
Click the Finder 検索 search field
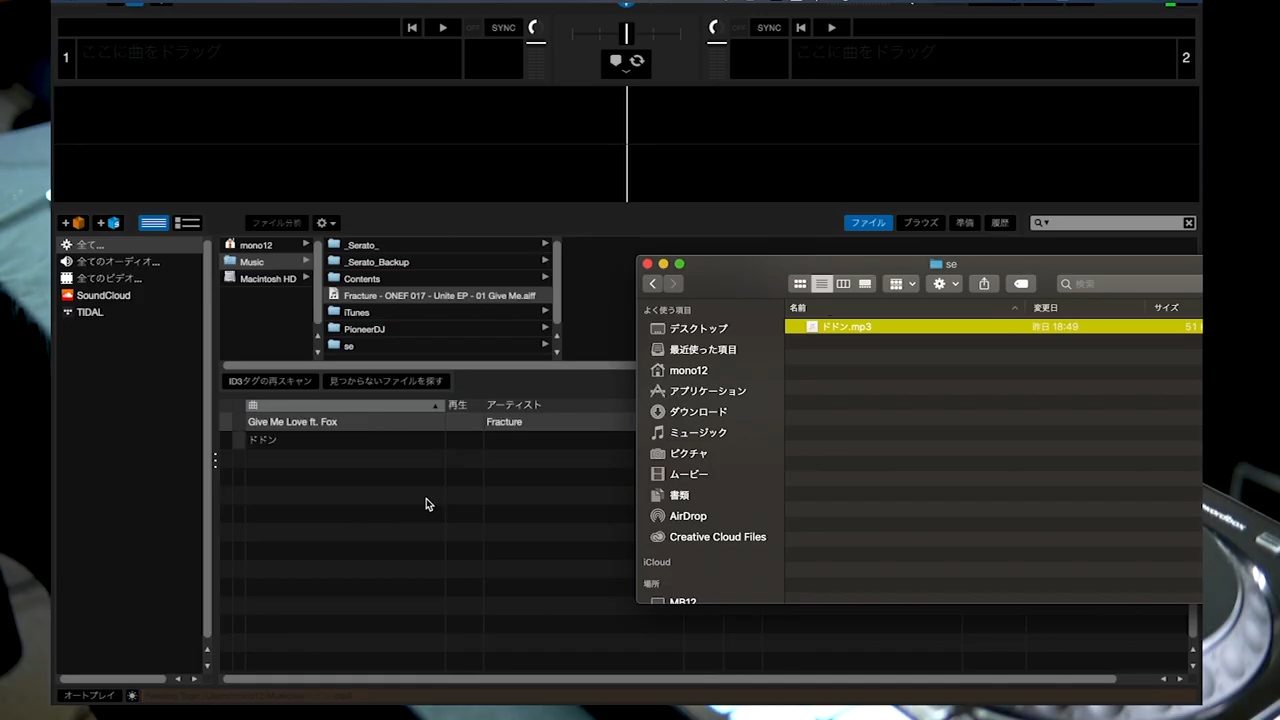[1130, 284]
